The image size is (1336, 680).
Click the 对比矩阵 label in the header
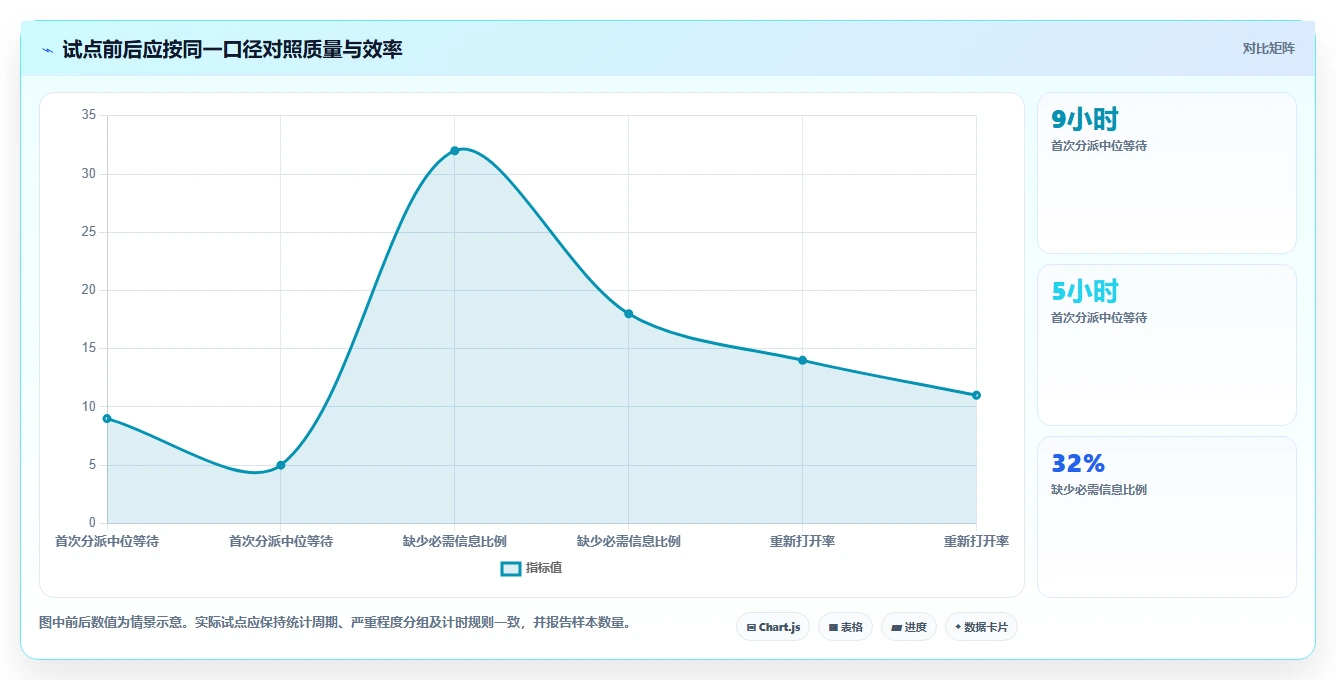[1268, 48]
